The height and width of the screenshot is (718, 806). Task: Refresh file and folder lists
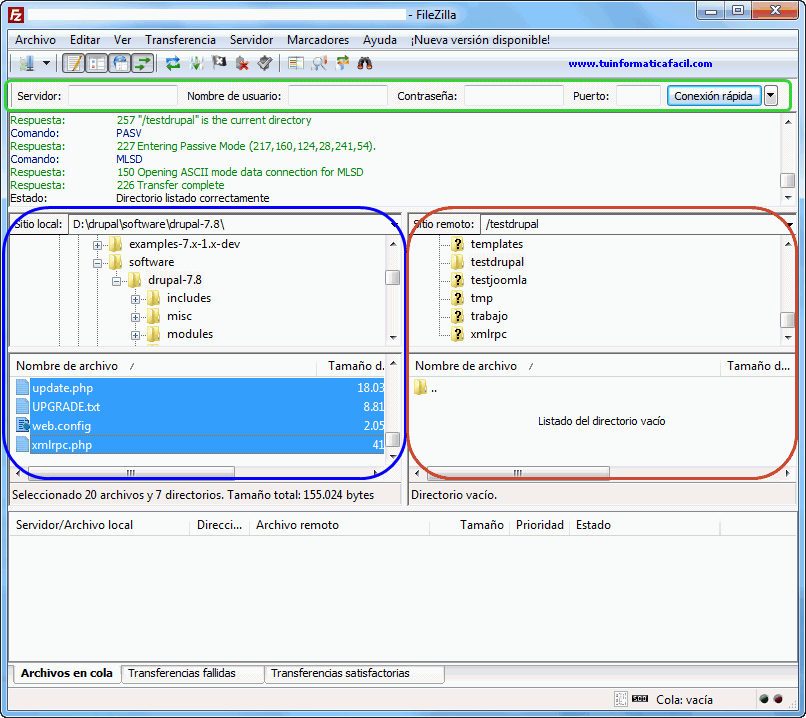pos(173,63)
